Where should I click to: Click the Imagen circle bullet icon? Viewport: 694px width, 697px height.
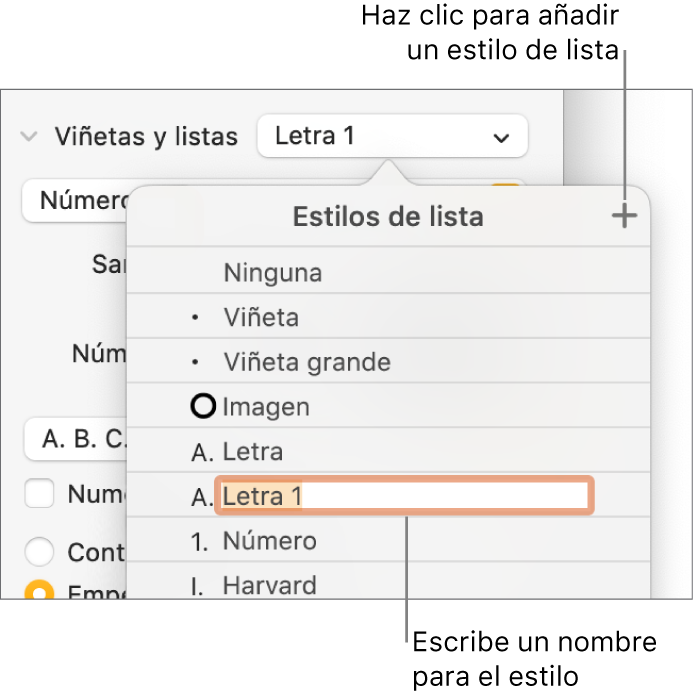click(x=203, y=406)
